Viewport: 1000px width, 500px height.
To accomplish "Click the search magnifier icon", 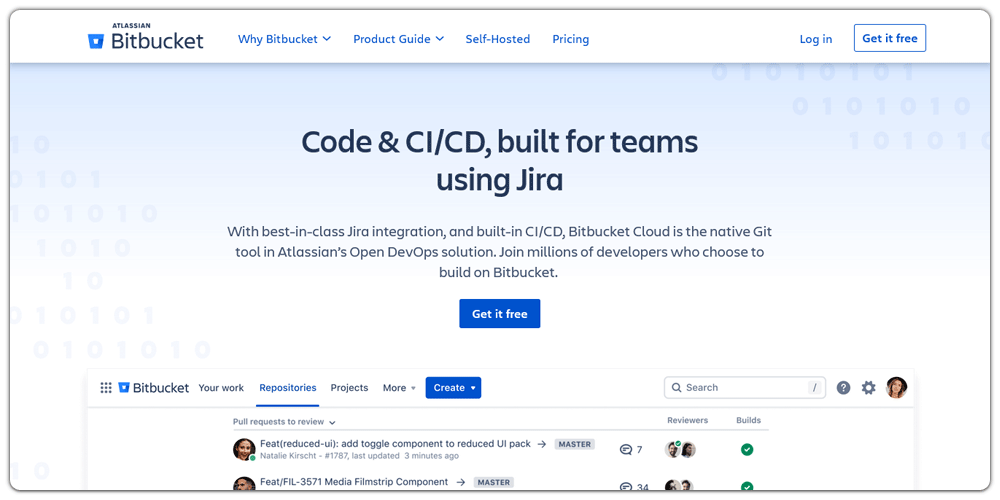I will click(676, 388).
